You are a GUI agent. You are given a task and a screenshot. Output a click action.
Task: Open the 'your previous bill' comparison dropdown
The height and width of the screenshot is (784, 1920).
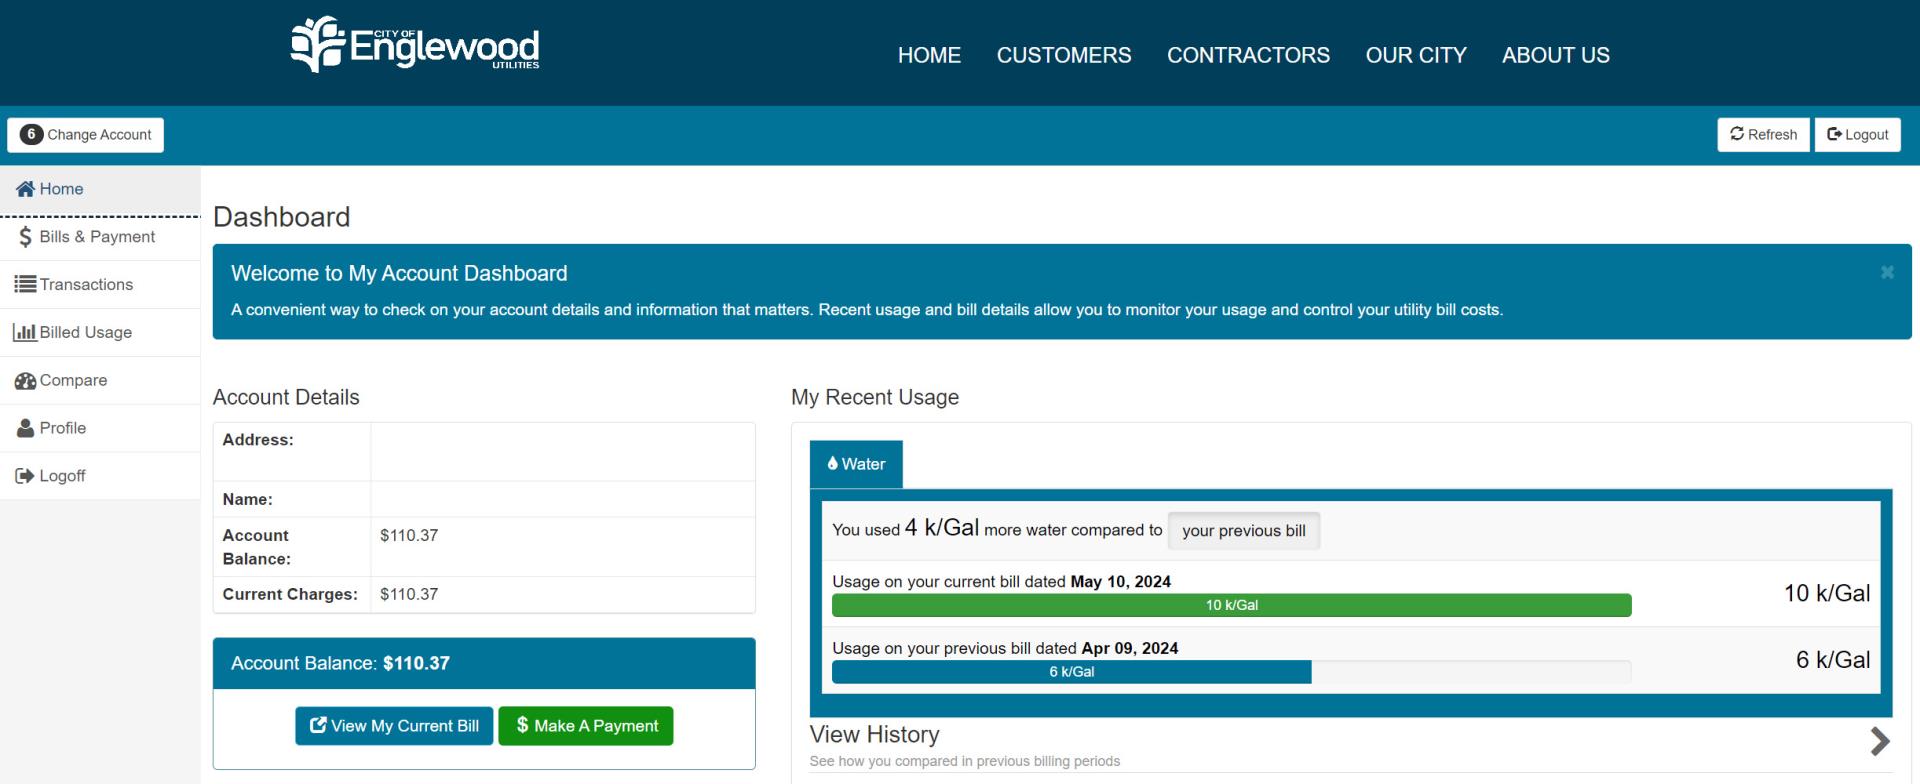1244,531
